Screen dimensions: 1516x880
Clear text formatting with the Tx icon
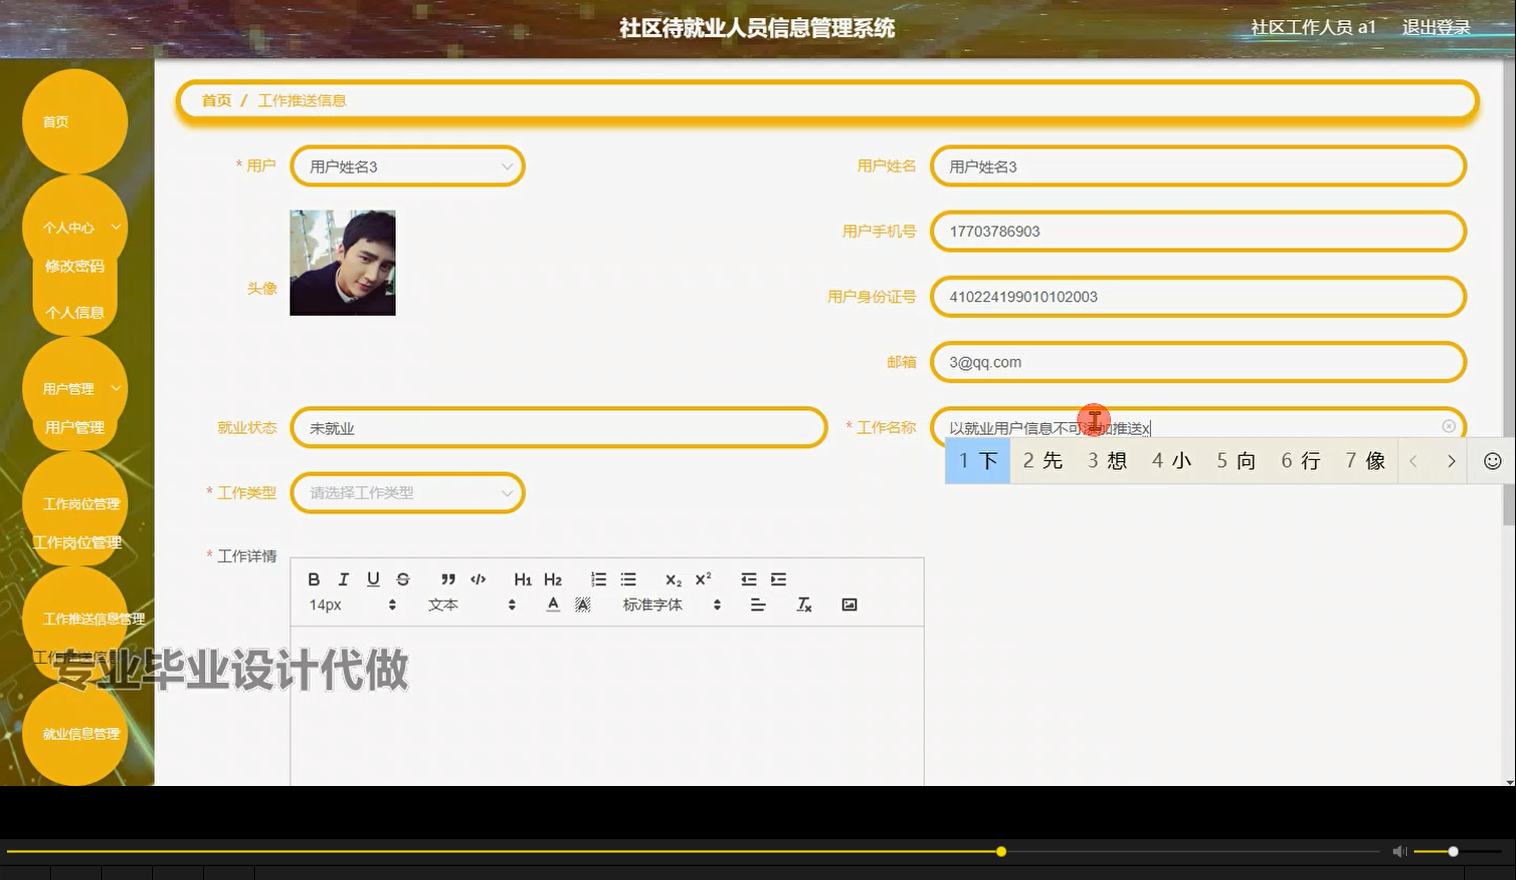[804, 604]
